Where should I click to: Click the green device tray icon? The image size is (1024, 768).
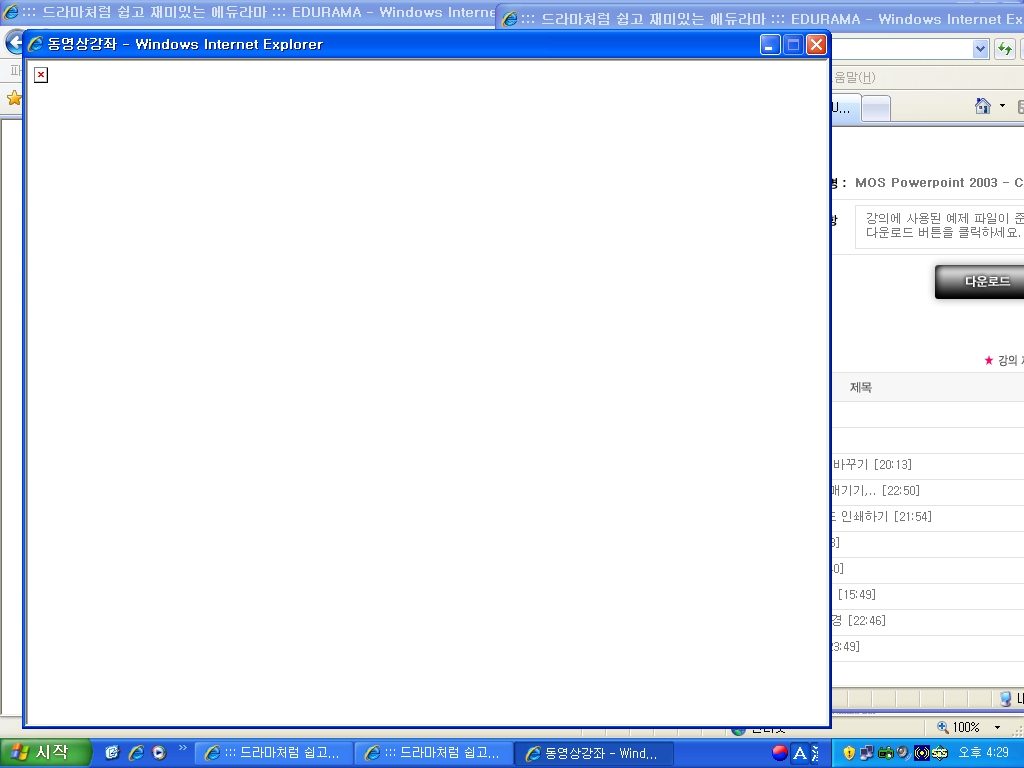(886, 753)
